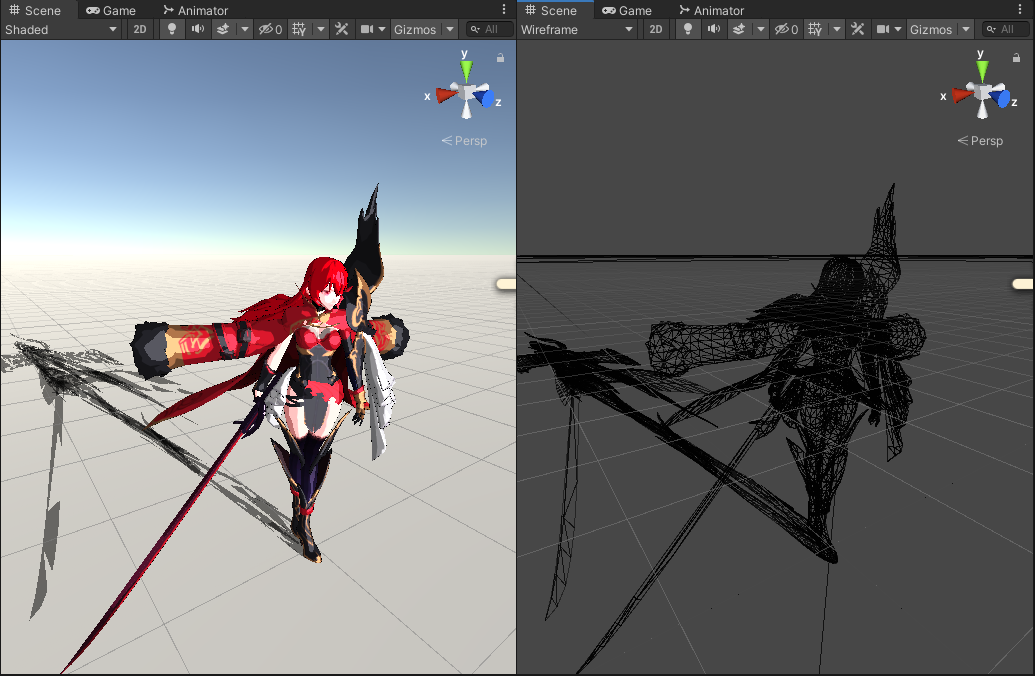Screen dimensions: 1035x676
Task: Click green Y axis cone in Wireframe view
Action: coord(982,70)
